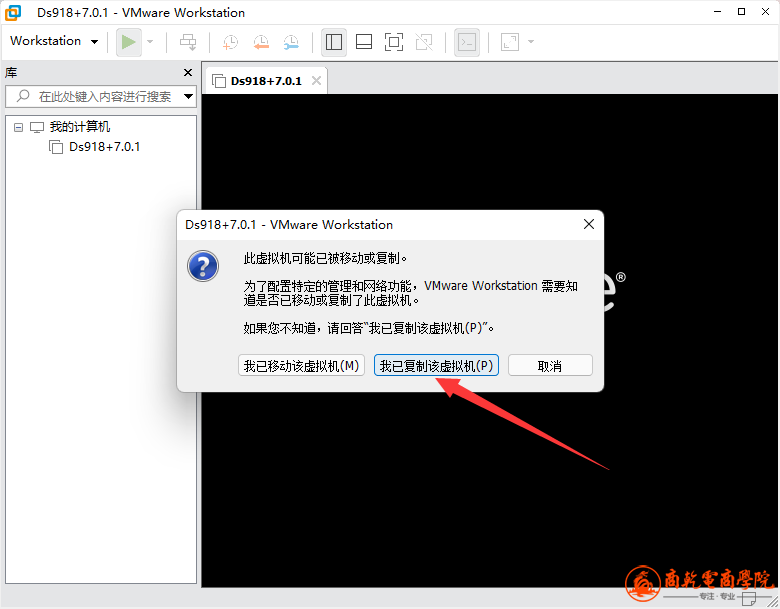Click the 我已复制该虚拟机(P) button
Viewport: 780px width, 609px height.
coord(436,366)
